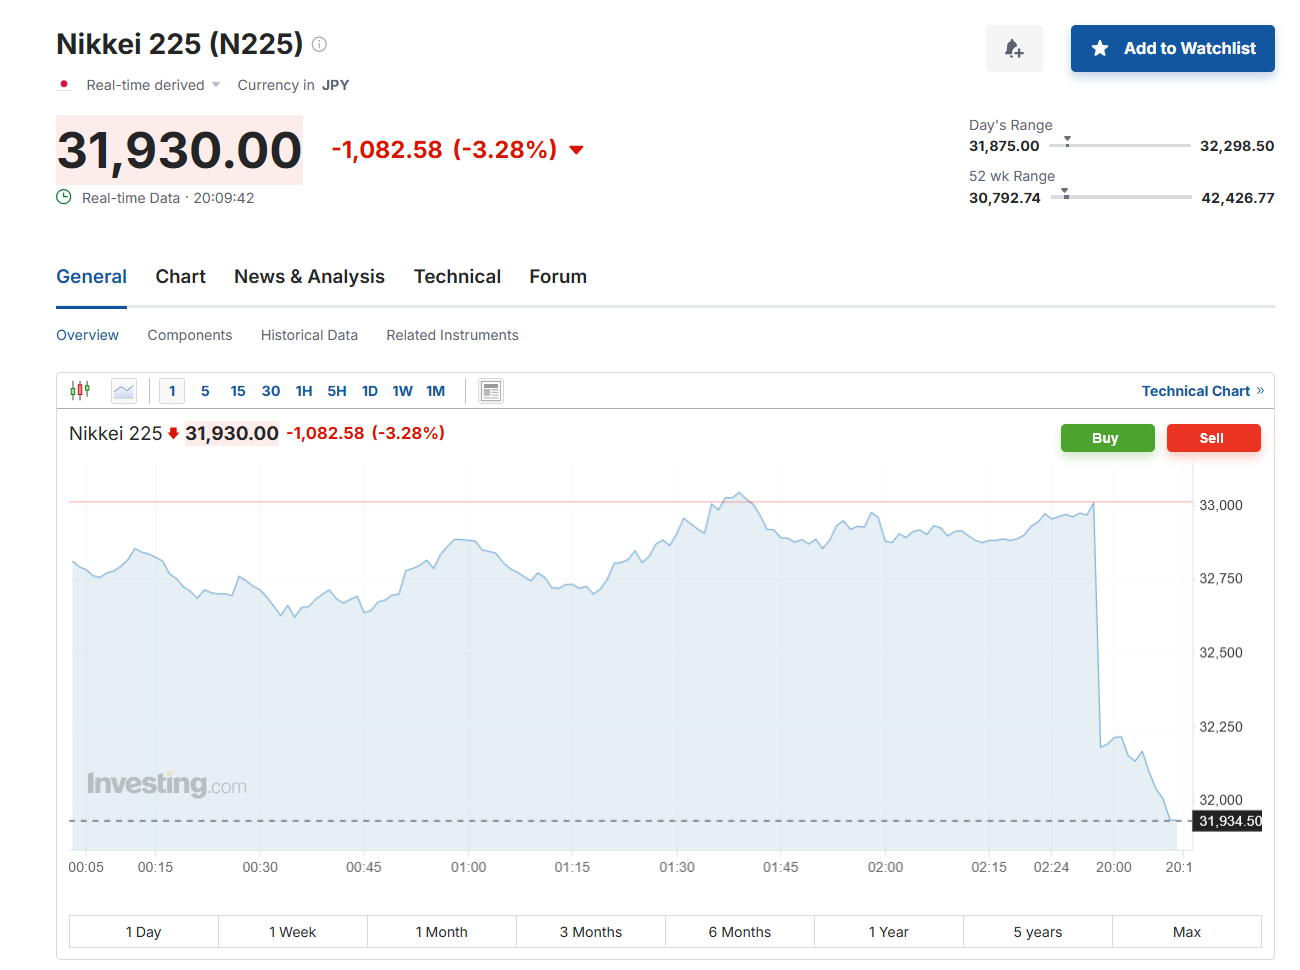Open the Technical tab
This screenshot has width=1300, height=970.
[457, 277]
